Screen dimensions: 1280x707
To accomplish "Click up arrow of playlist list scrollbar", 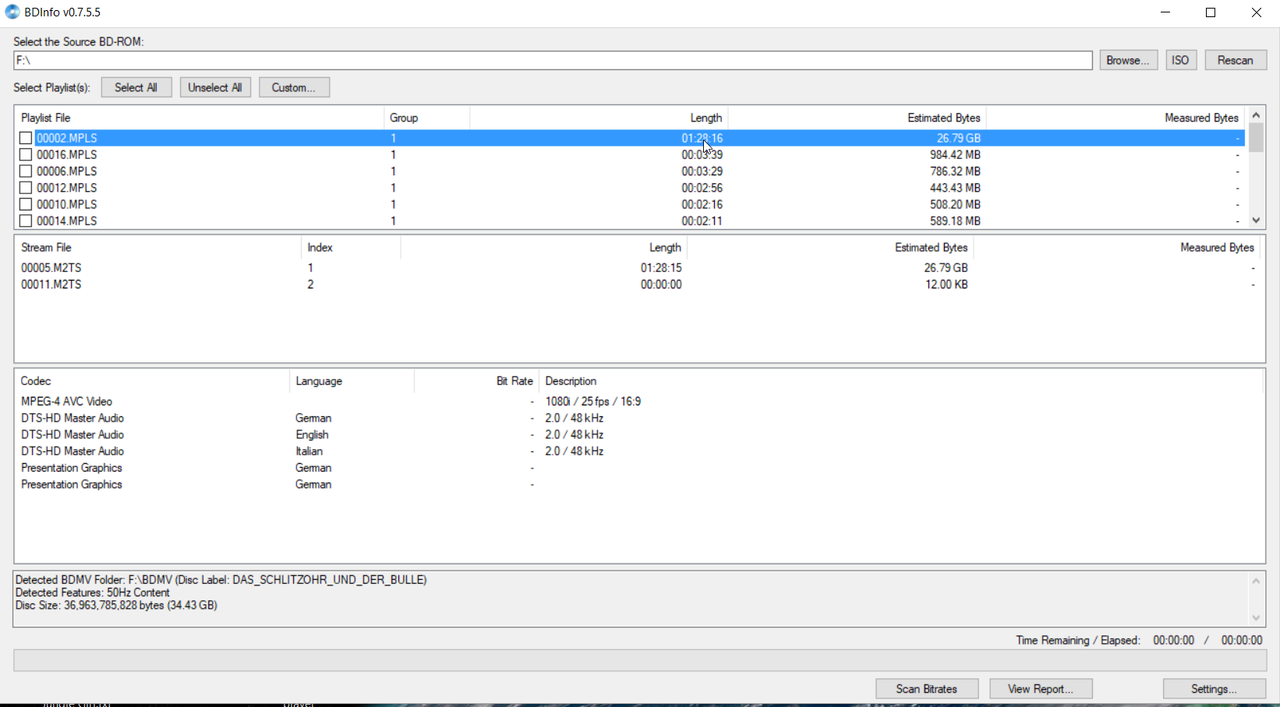I will (x=1256, y=115).
